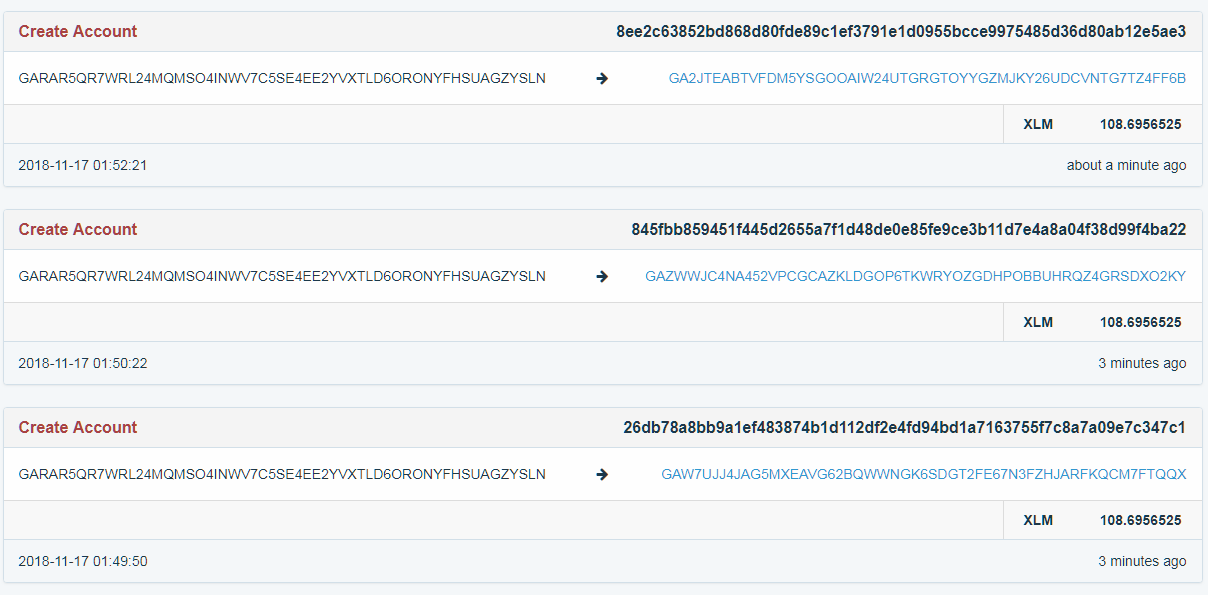Screen dimensions: 1208x595
Task: Click the arrow icon in the 845fbb85 transaction
Action: [x=602, y=276]
